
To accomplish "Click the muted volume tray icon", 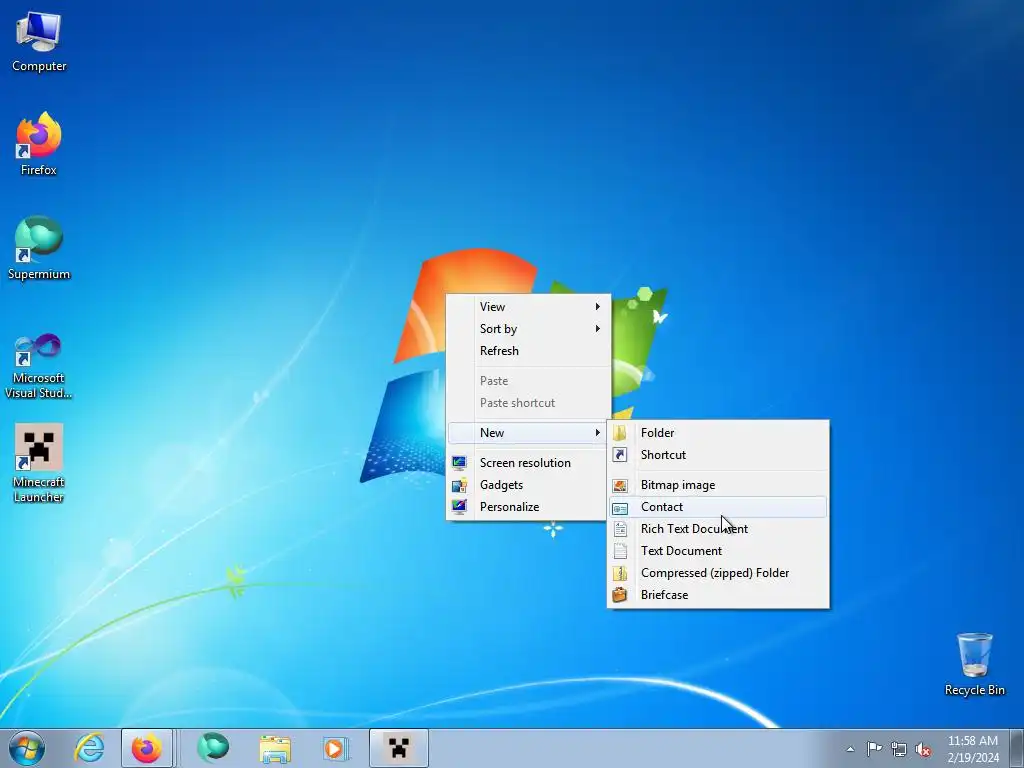I will point(923,749).
